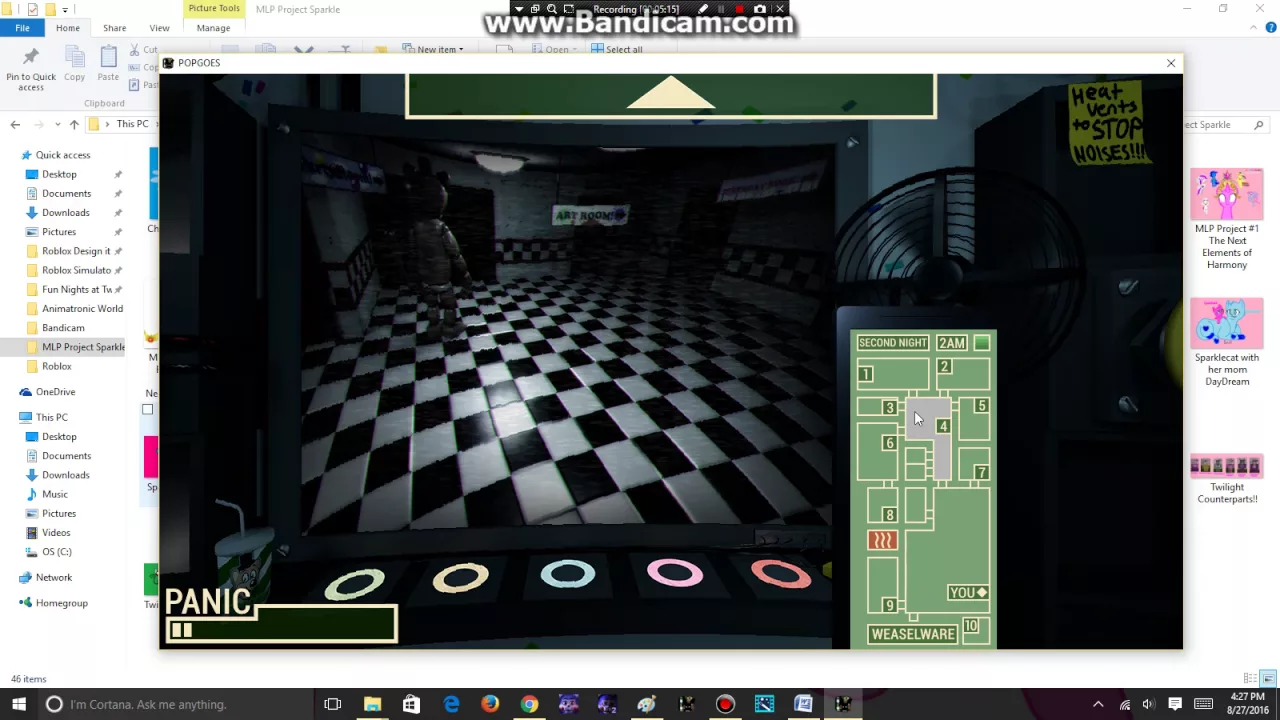Open Task View on taskbar
Screen dimensions: 1280x720
pyautogui.click(x=333, y=704)
